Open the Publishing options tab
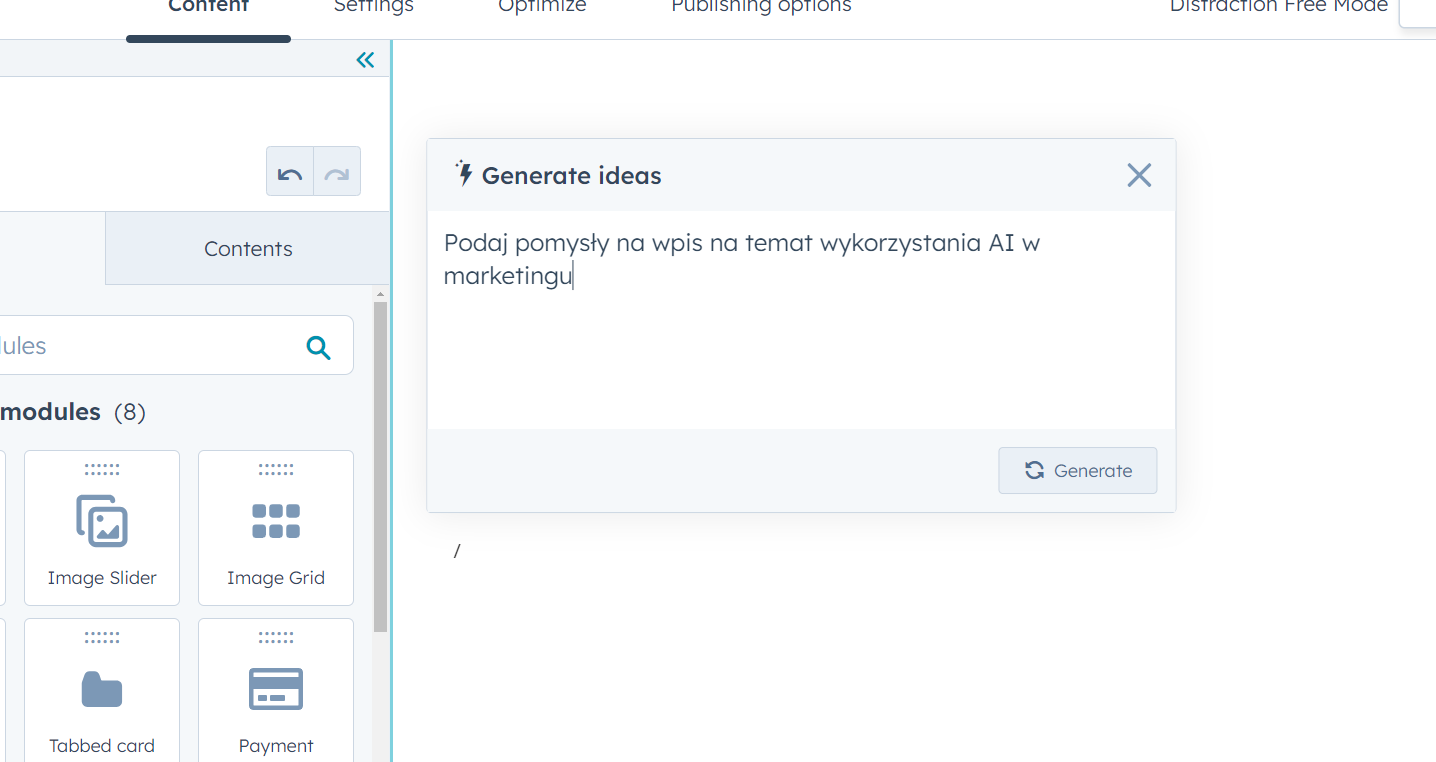1436x762 pixels. (x=761, y=8)
